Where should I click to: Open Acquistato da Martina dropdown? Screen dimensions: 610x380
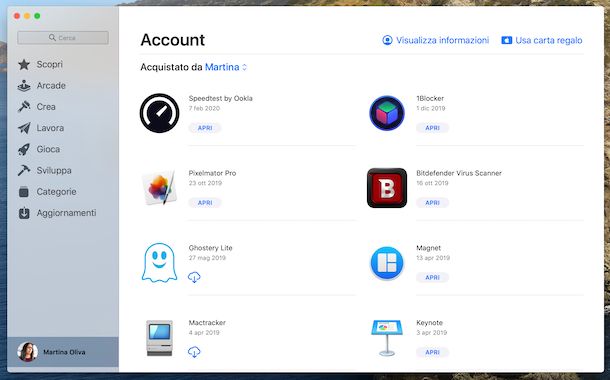coord(226,67)
